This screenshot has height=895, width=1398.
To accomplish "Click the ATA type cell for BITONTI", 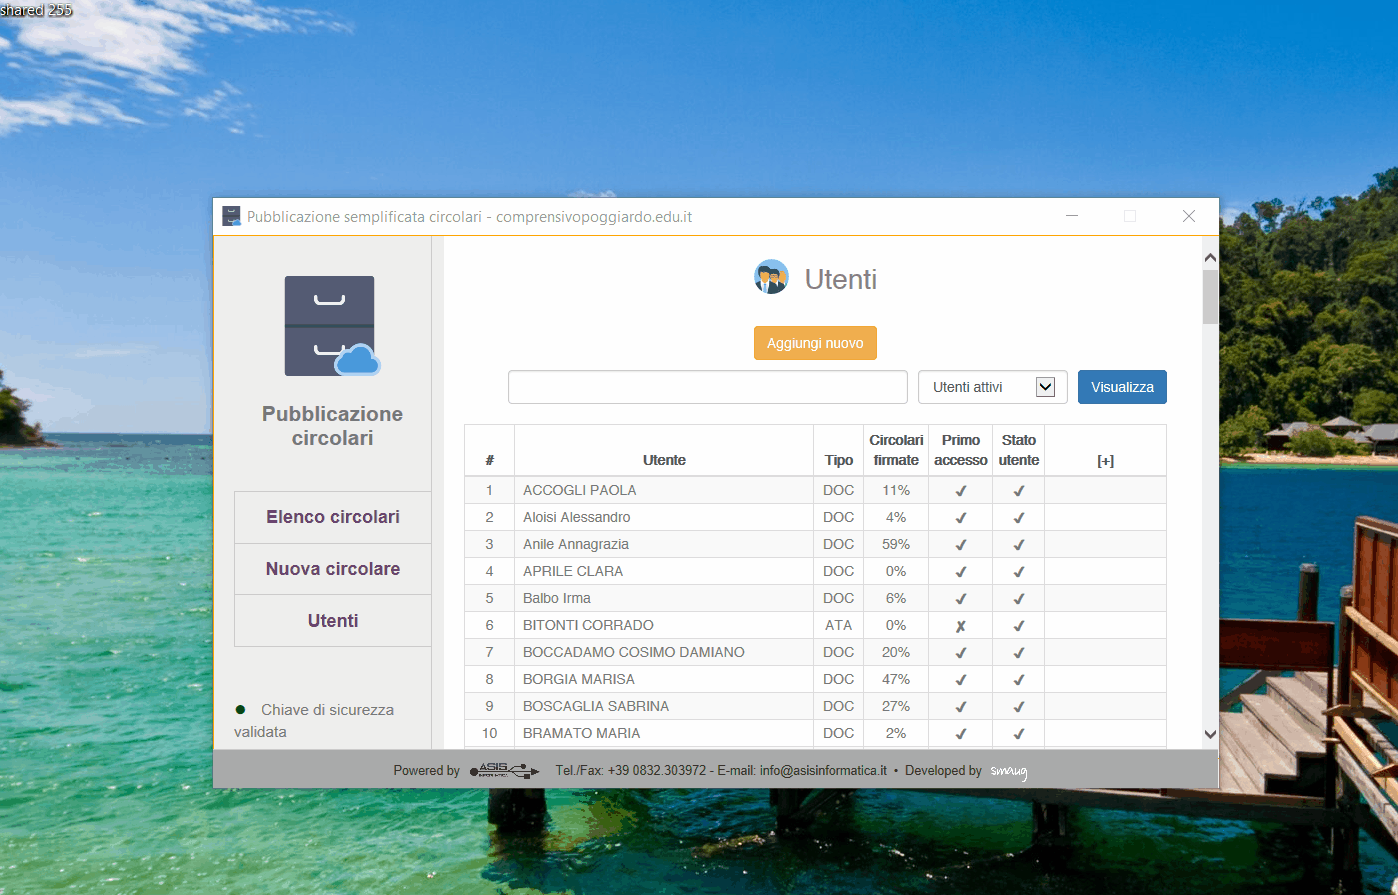I will click(x=838, y=625).
